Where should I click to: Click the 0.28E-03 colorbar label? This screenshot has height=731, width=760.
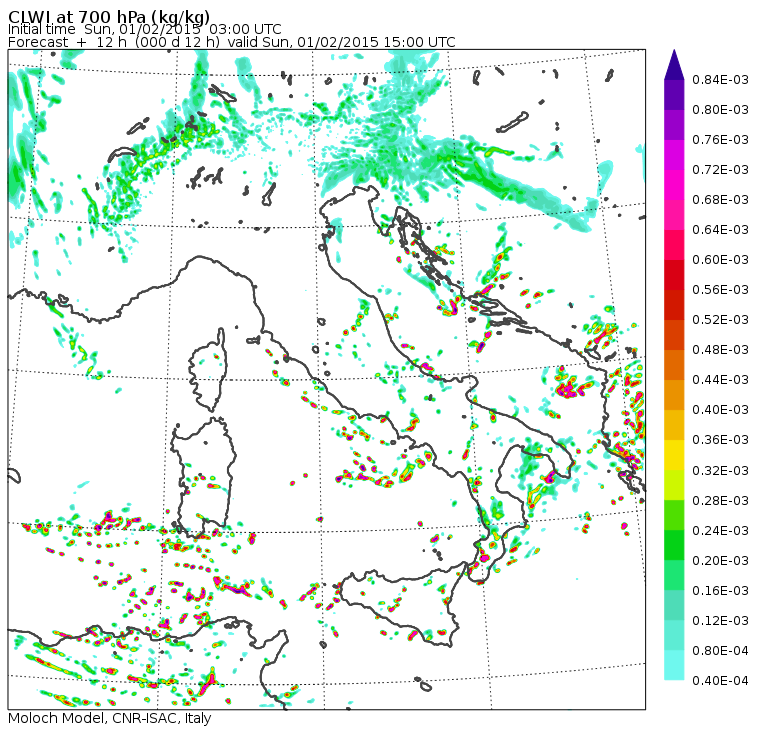tap(720, 500)
